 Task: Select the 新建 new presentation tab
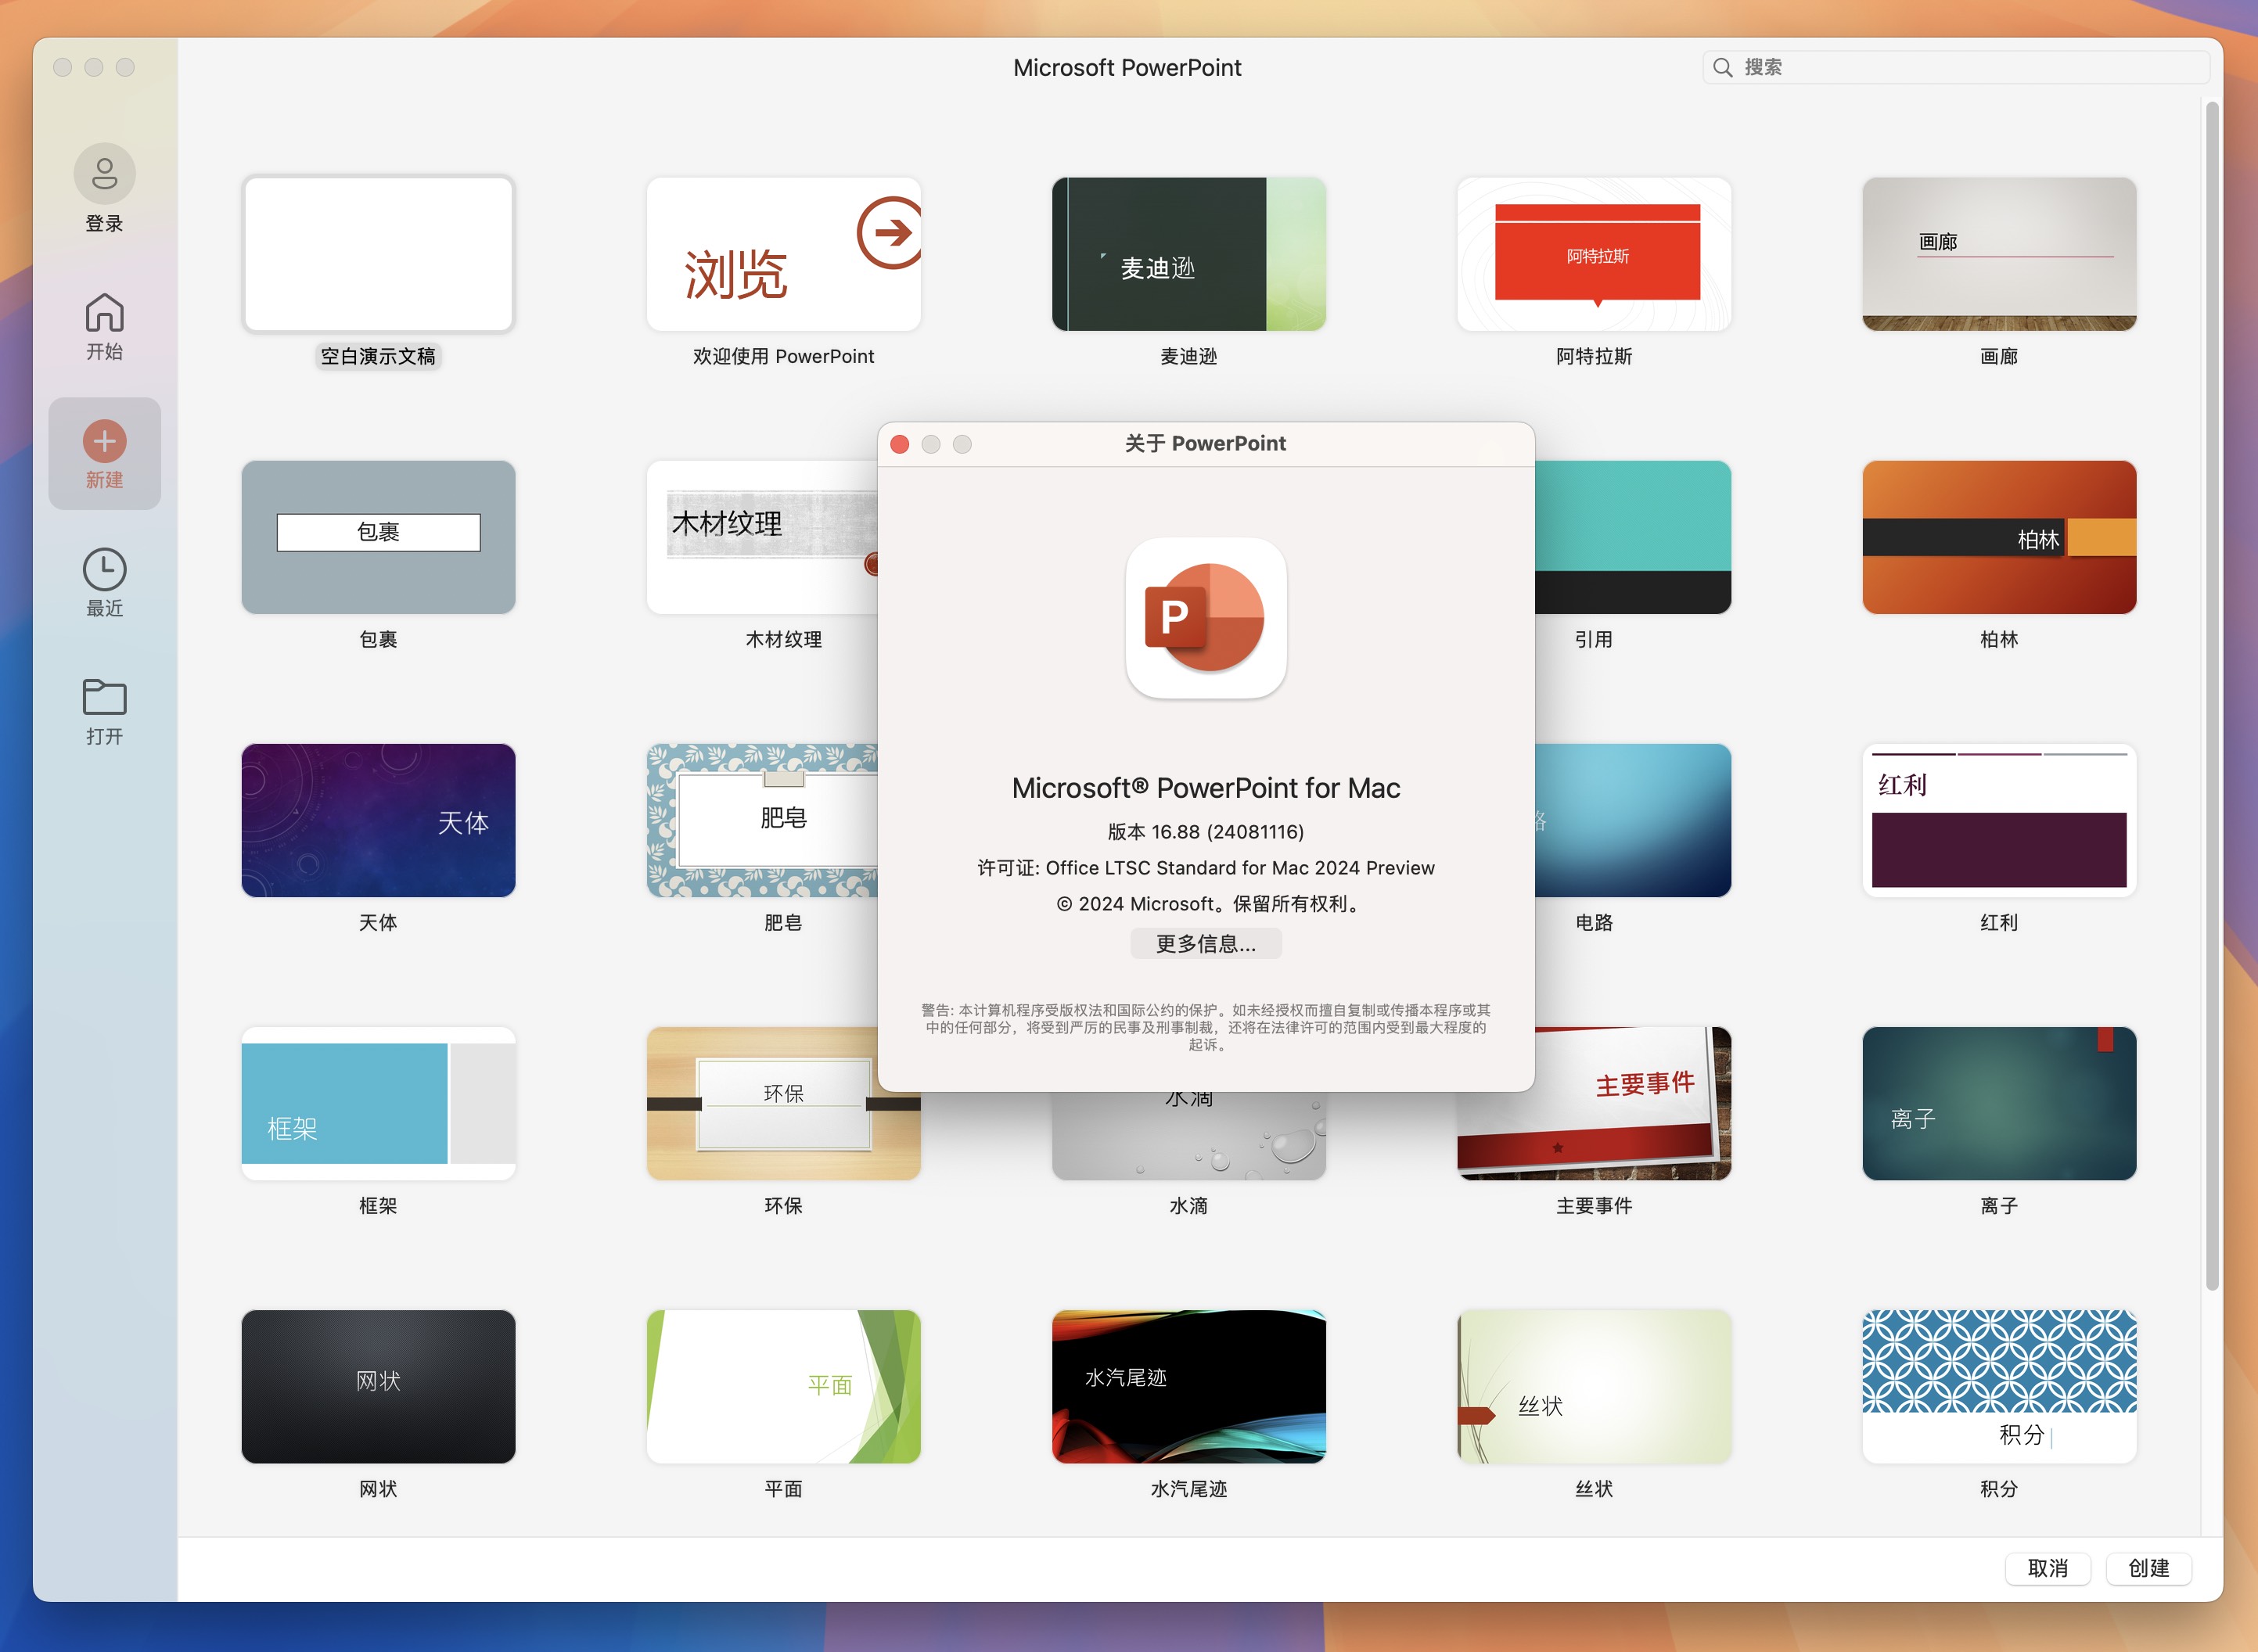[104, 454]
